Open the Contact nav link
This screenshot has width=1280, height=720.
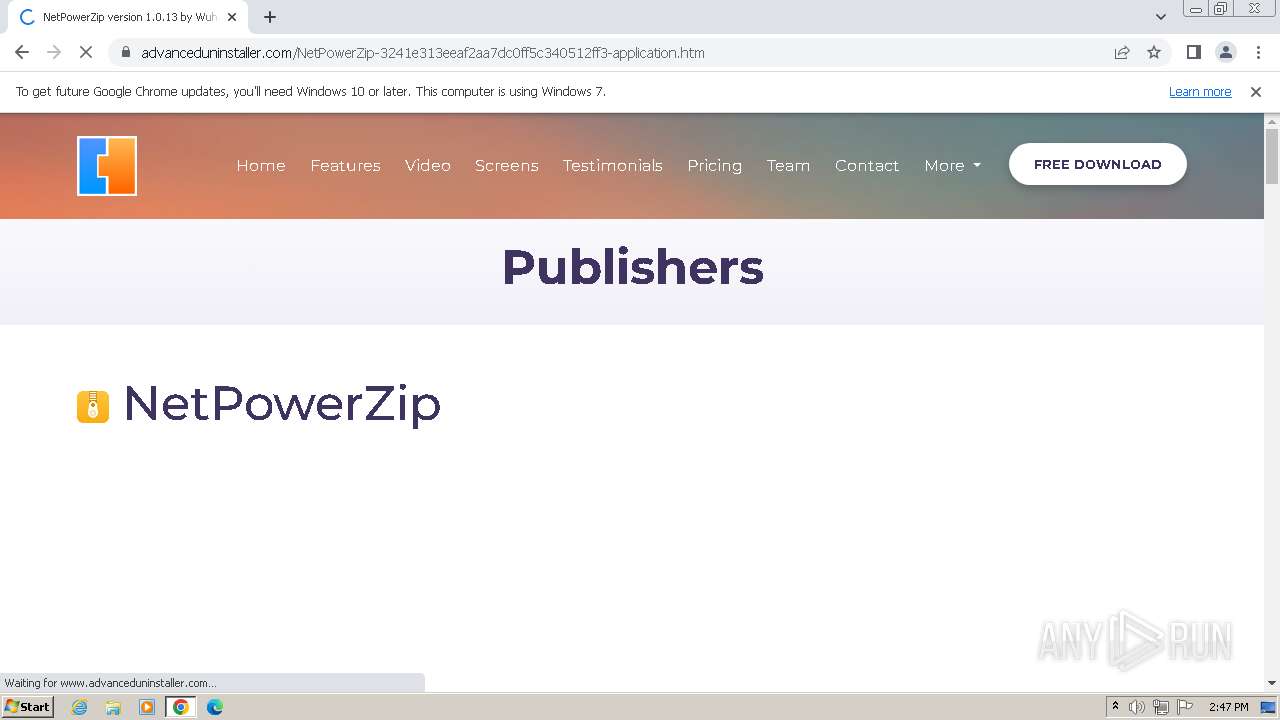(x=867, y=166)
